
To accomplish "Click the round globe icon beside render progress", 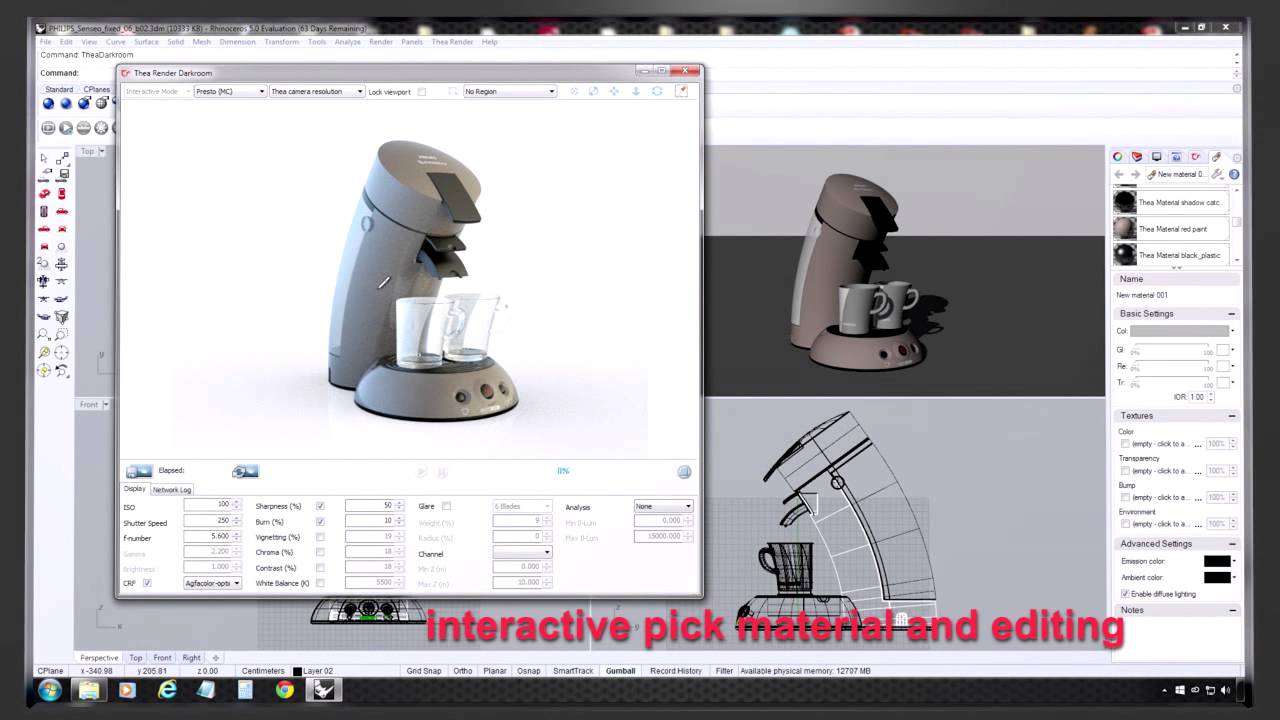I will (684, 472).
